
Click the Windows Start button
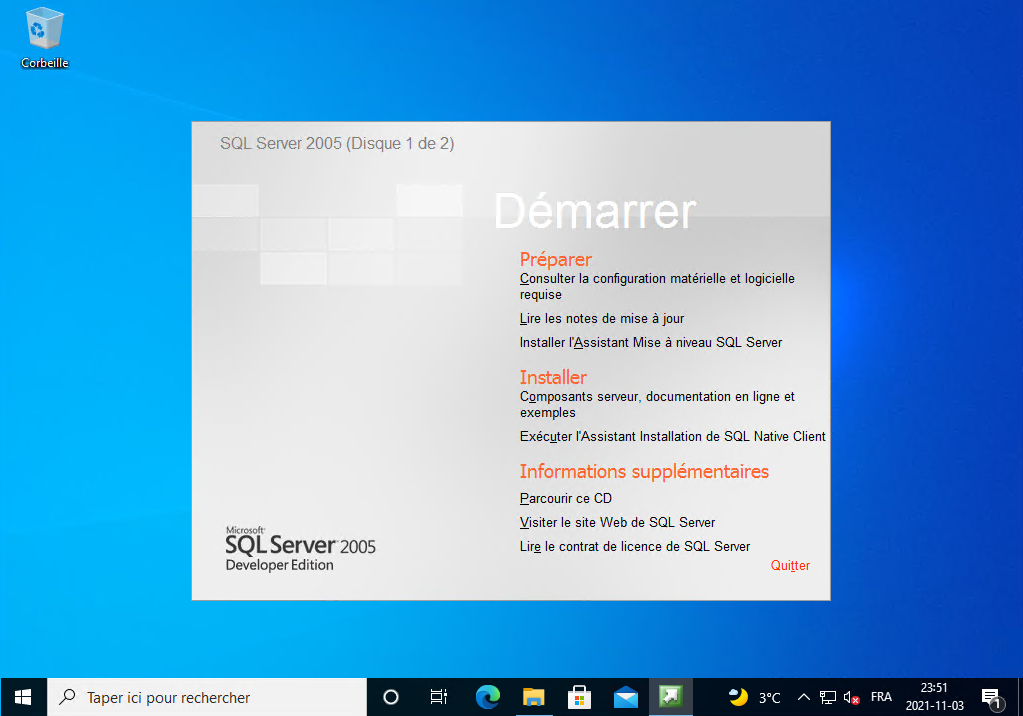(22, 697)
